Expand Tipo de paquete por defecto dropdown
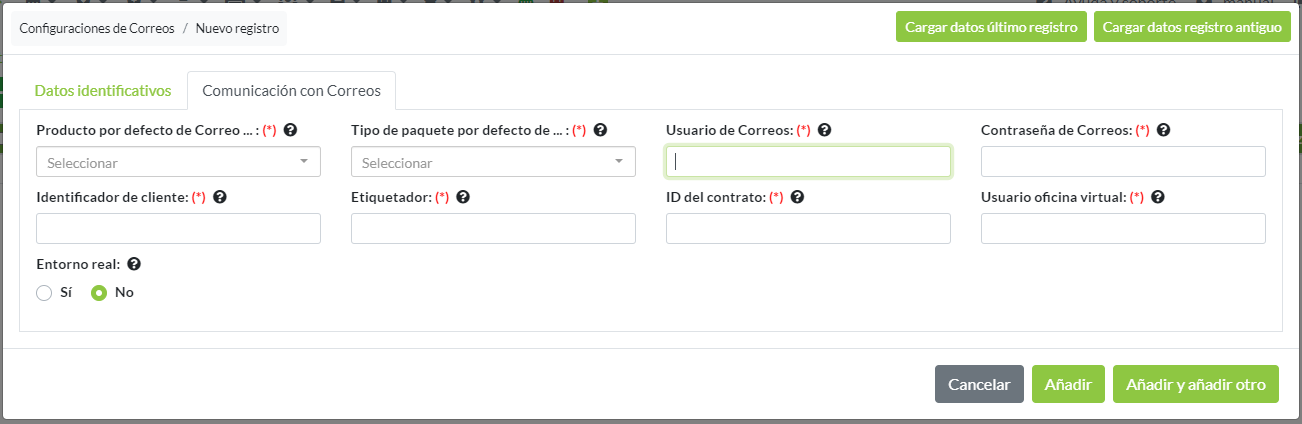 pos(493,162)
